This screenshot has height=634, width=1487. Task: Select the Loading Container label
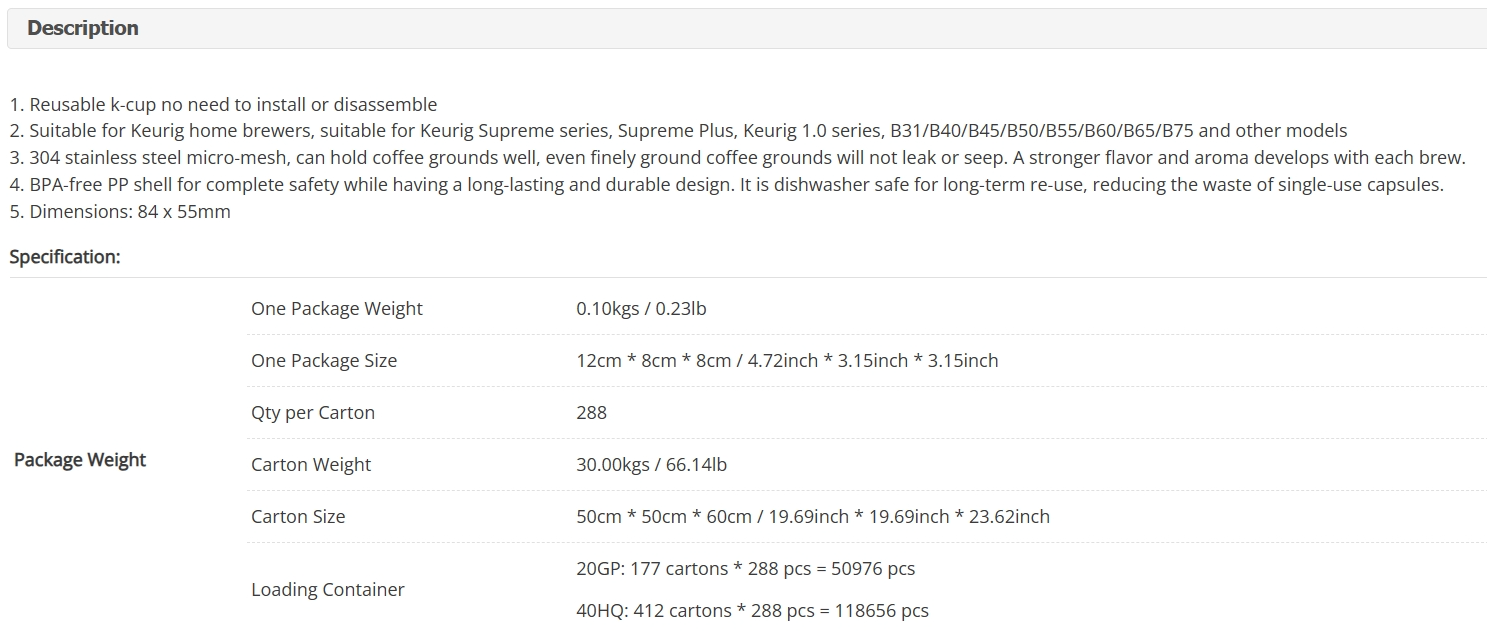tap(328, 589)
